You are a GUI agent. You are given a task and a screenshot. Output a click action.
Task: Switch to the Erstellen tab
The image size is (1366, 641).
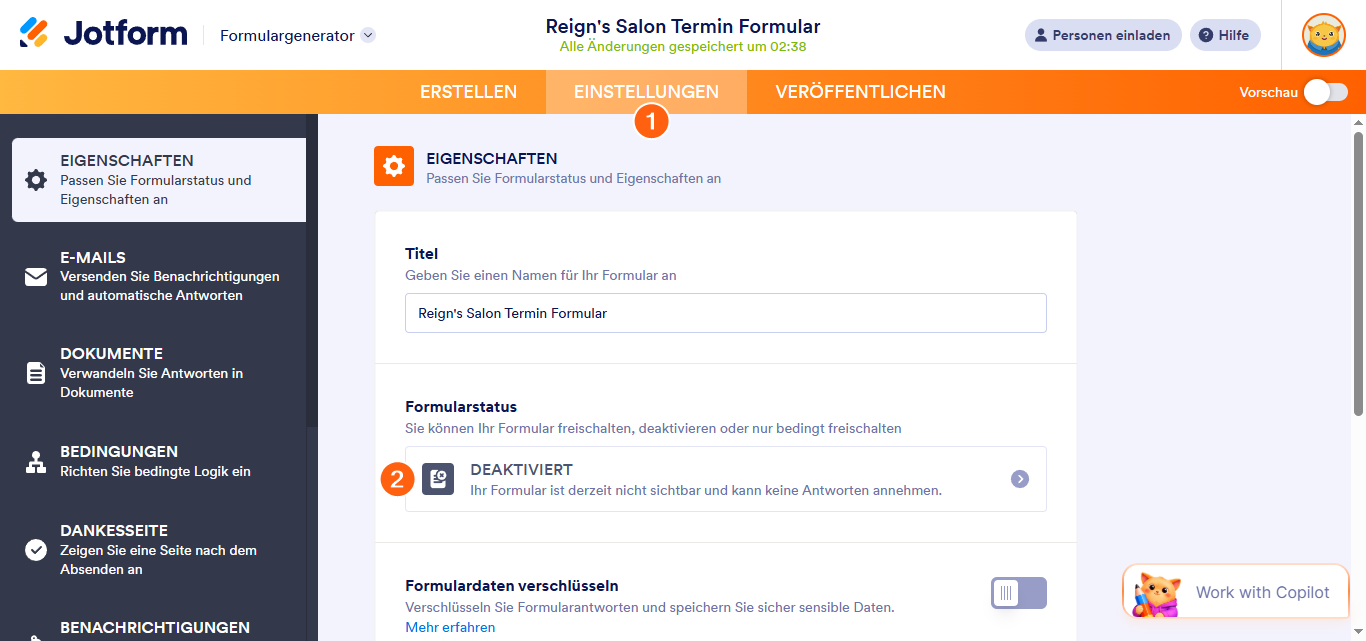468,92
